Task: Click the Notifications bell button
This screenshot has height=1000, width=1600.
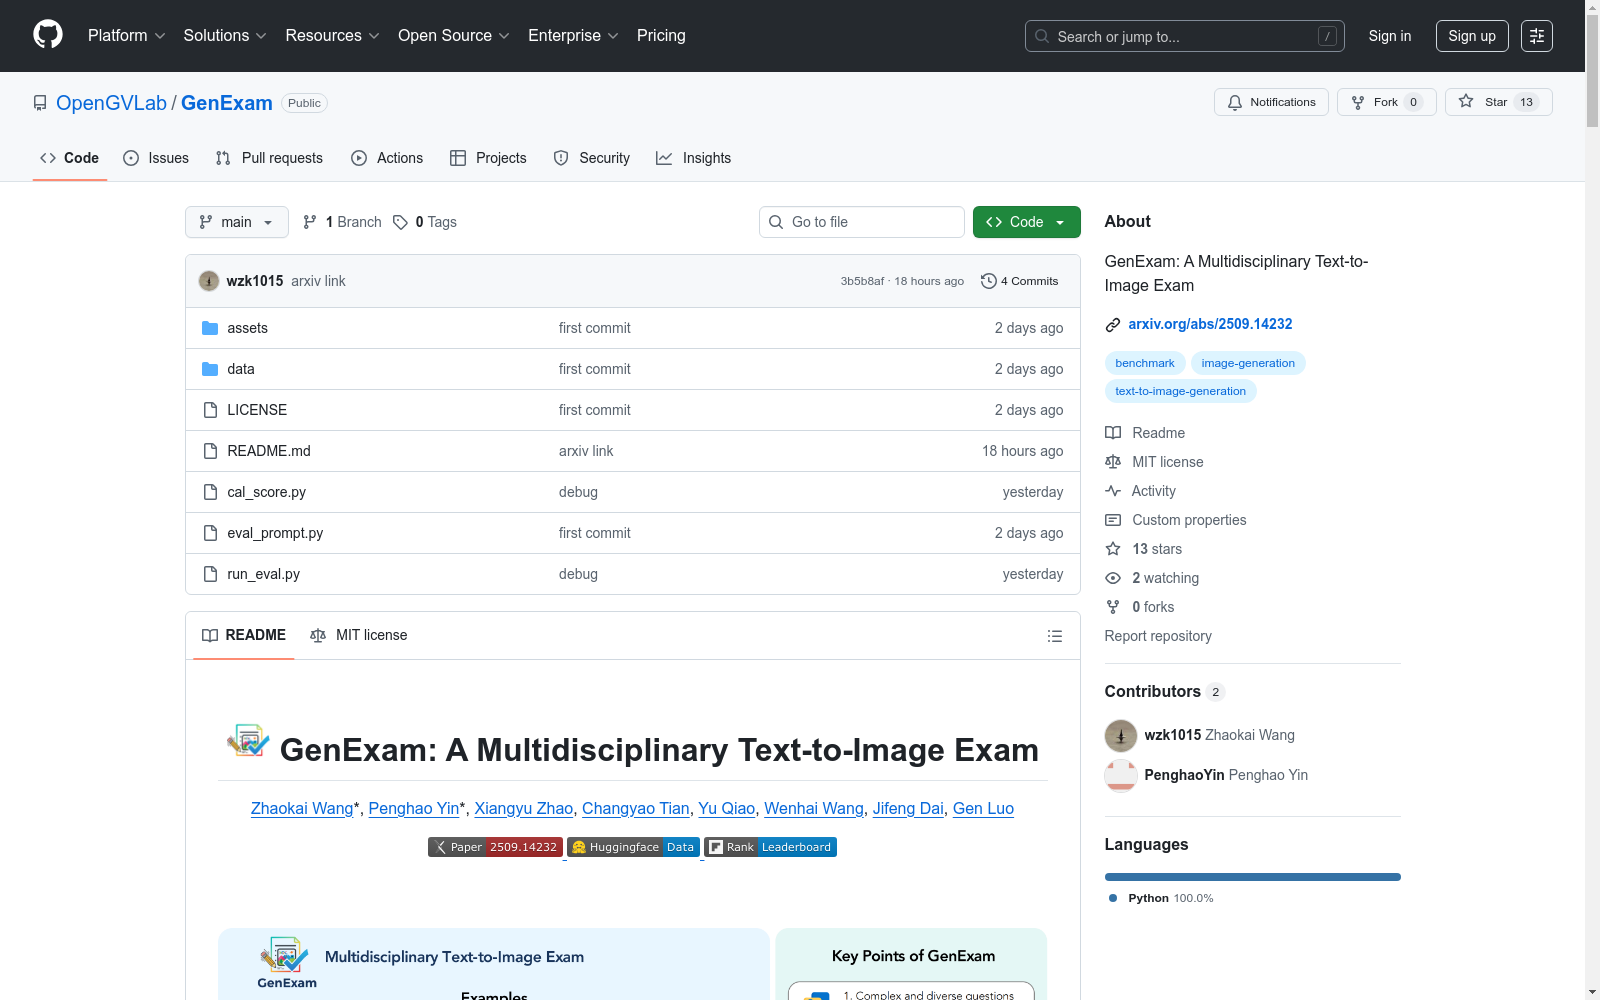Action: [x=1271, y=102]
